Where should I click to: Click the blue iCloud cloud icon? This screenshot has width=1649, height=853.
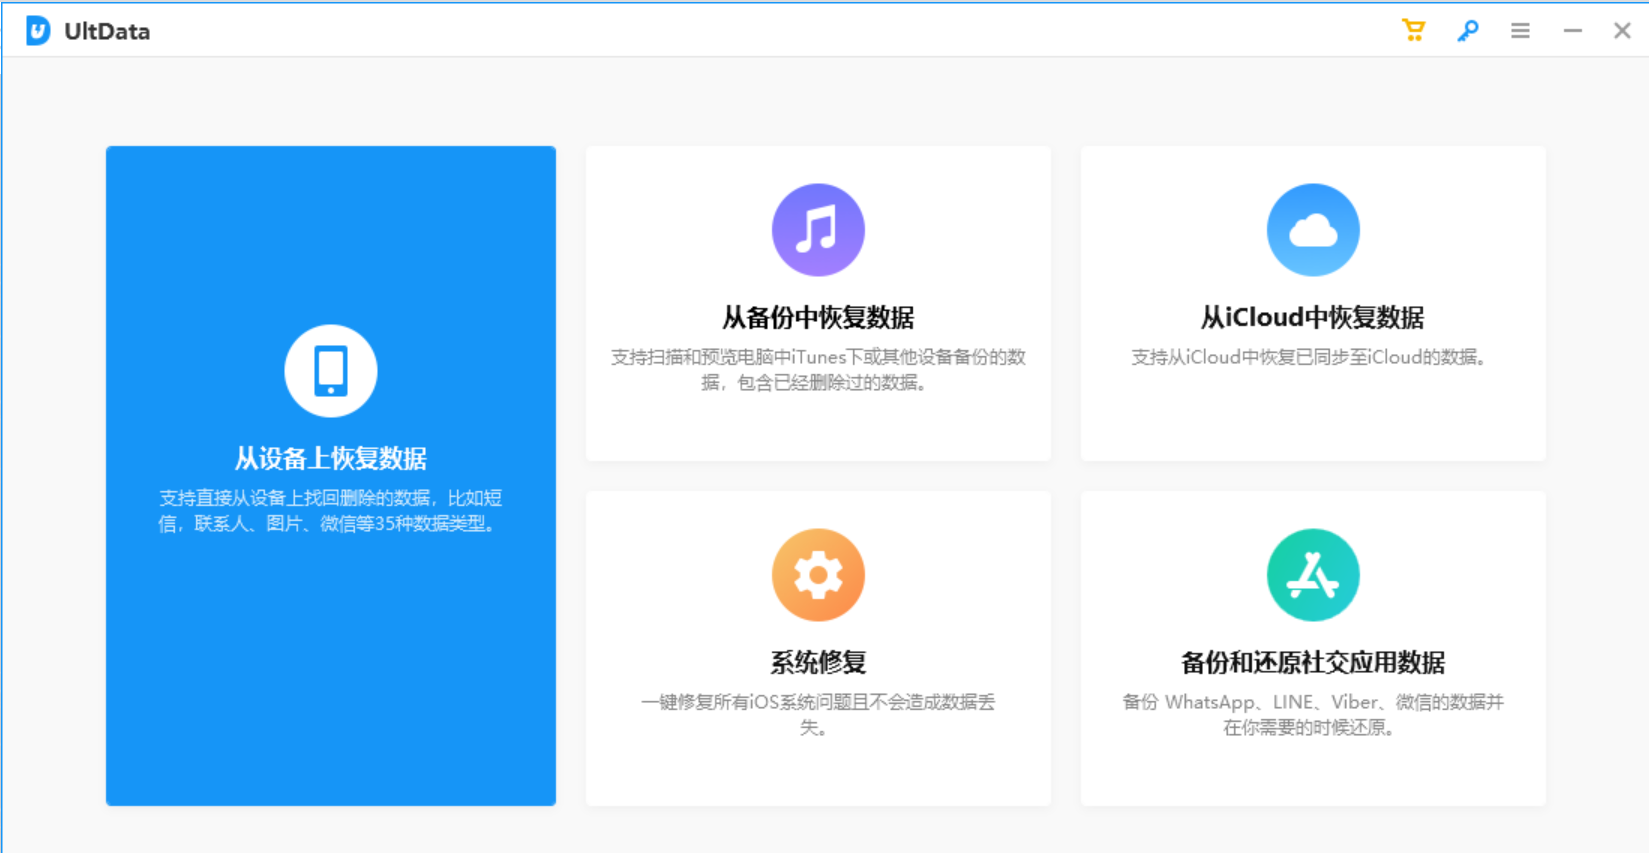point(1313,230)
